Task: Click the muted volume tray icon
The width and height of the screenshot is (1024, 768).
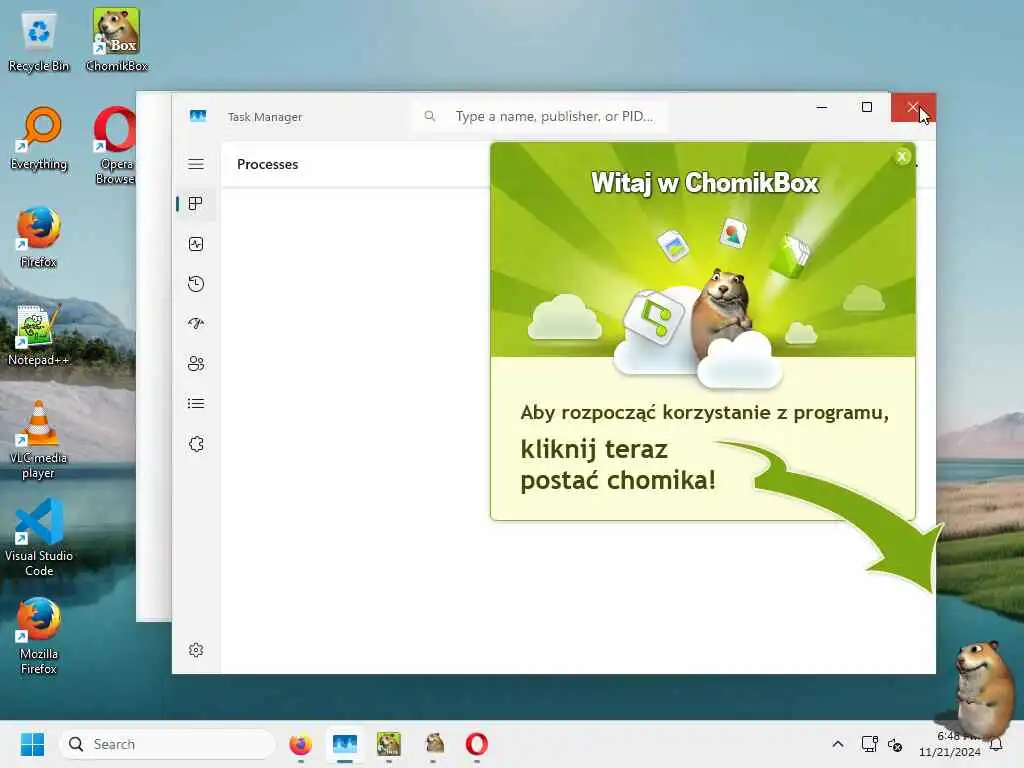Action: 895,744
